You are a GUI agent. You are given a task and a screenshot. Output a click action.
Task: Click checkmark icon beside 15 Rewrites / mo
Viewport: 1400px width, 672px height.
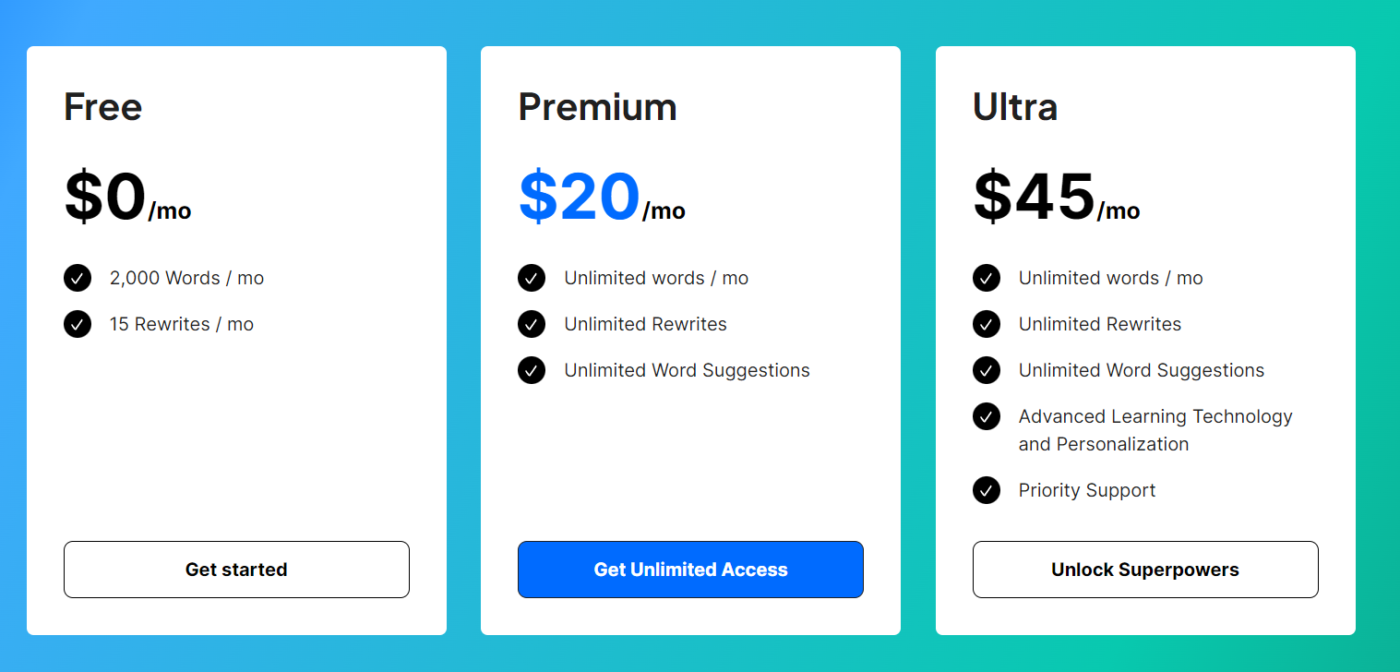pyautogui.click(x=77, y=324)
